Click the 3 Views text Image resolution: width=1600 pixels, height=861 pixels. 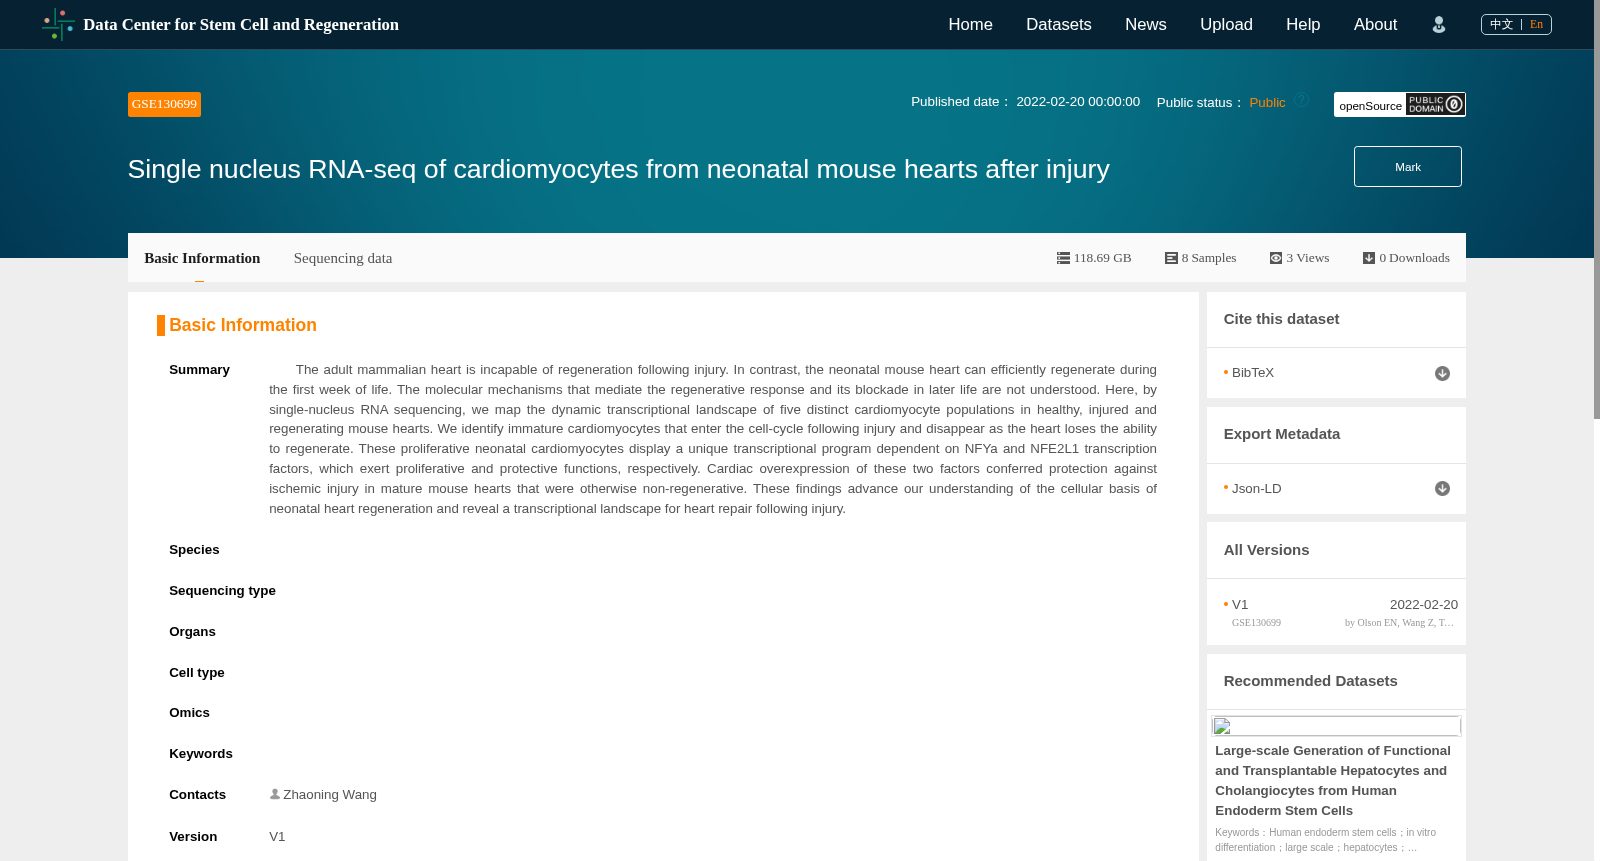coord(1308,258)
